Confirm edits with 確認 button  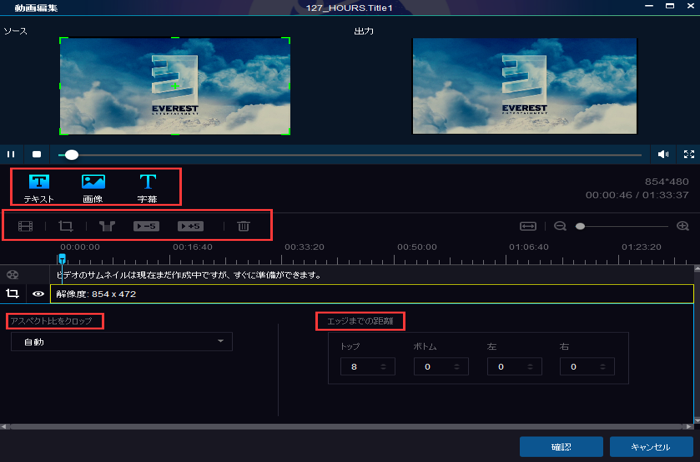(561, 447)
